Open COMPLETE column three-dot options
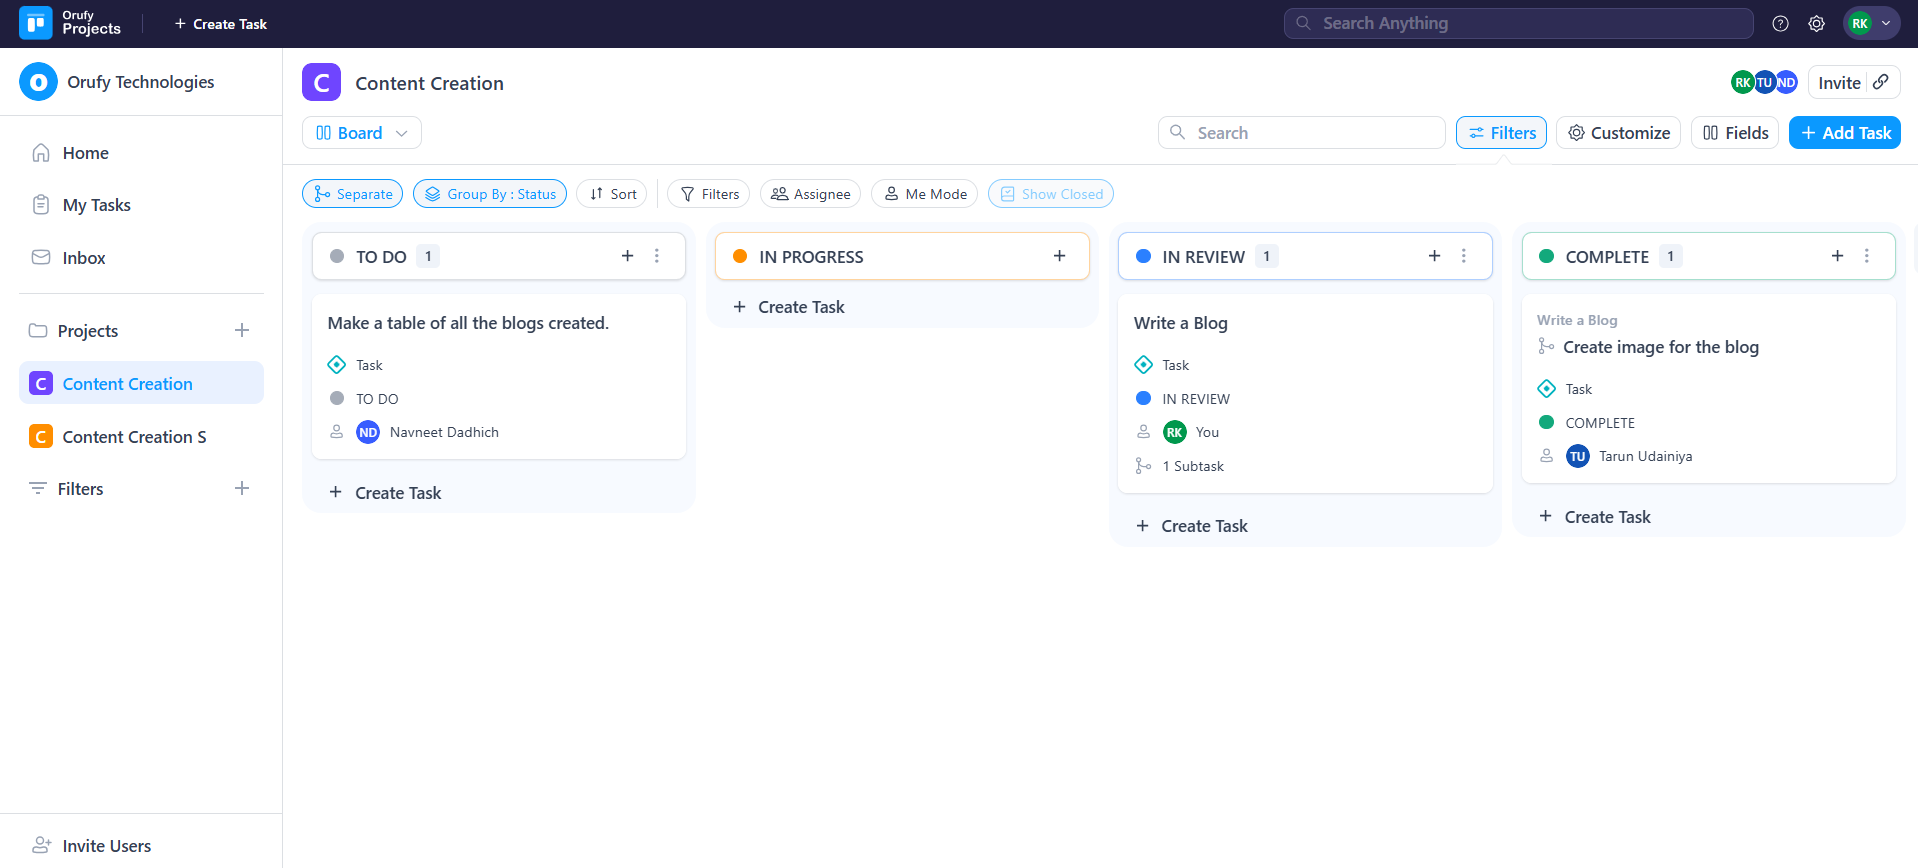 coord(1866,256)
